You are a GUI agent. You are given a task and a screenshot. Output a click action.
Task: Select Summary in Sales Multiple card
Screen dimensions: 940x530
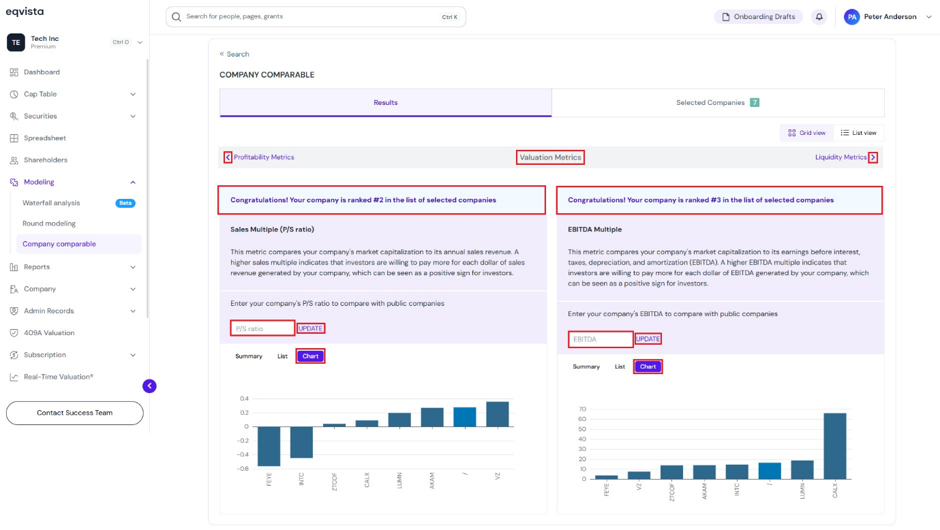click(249, 356)
